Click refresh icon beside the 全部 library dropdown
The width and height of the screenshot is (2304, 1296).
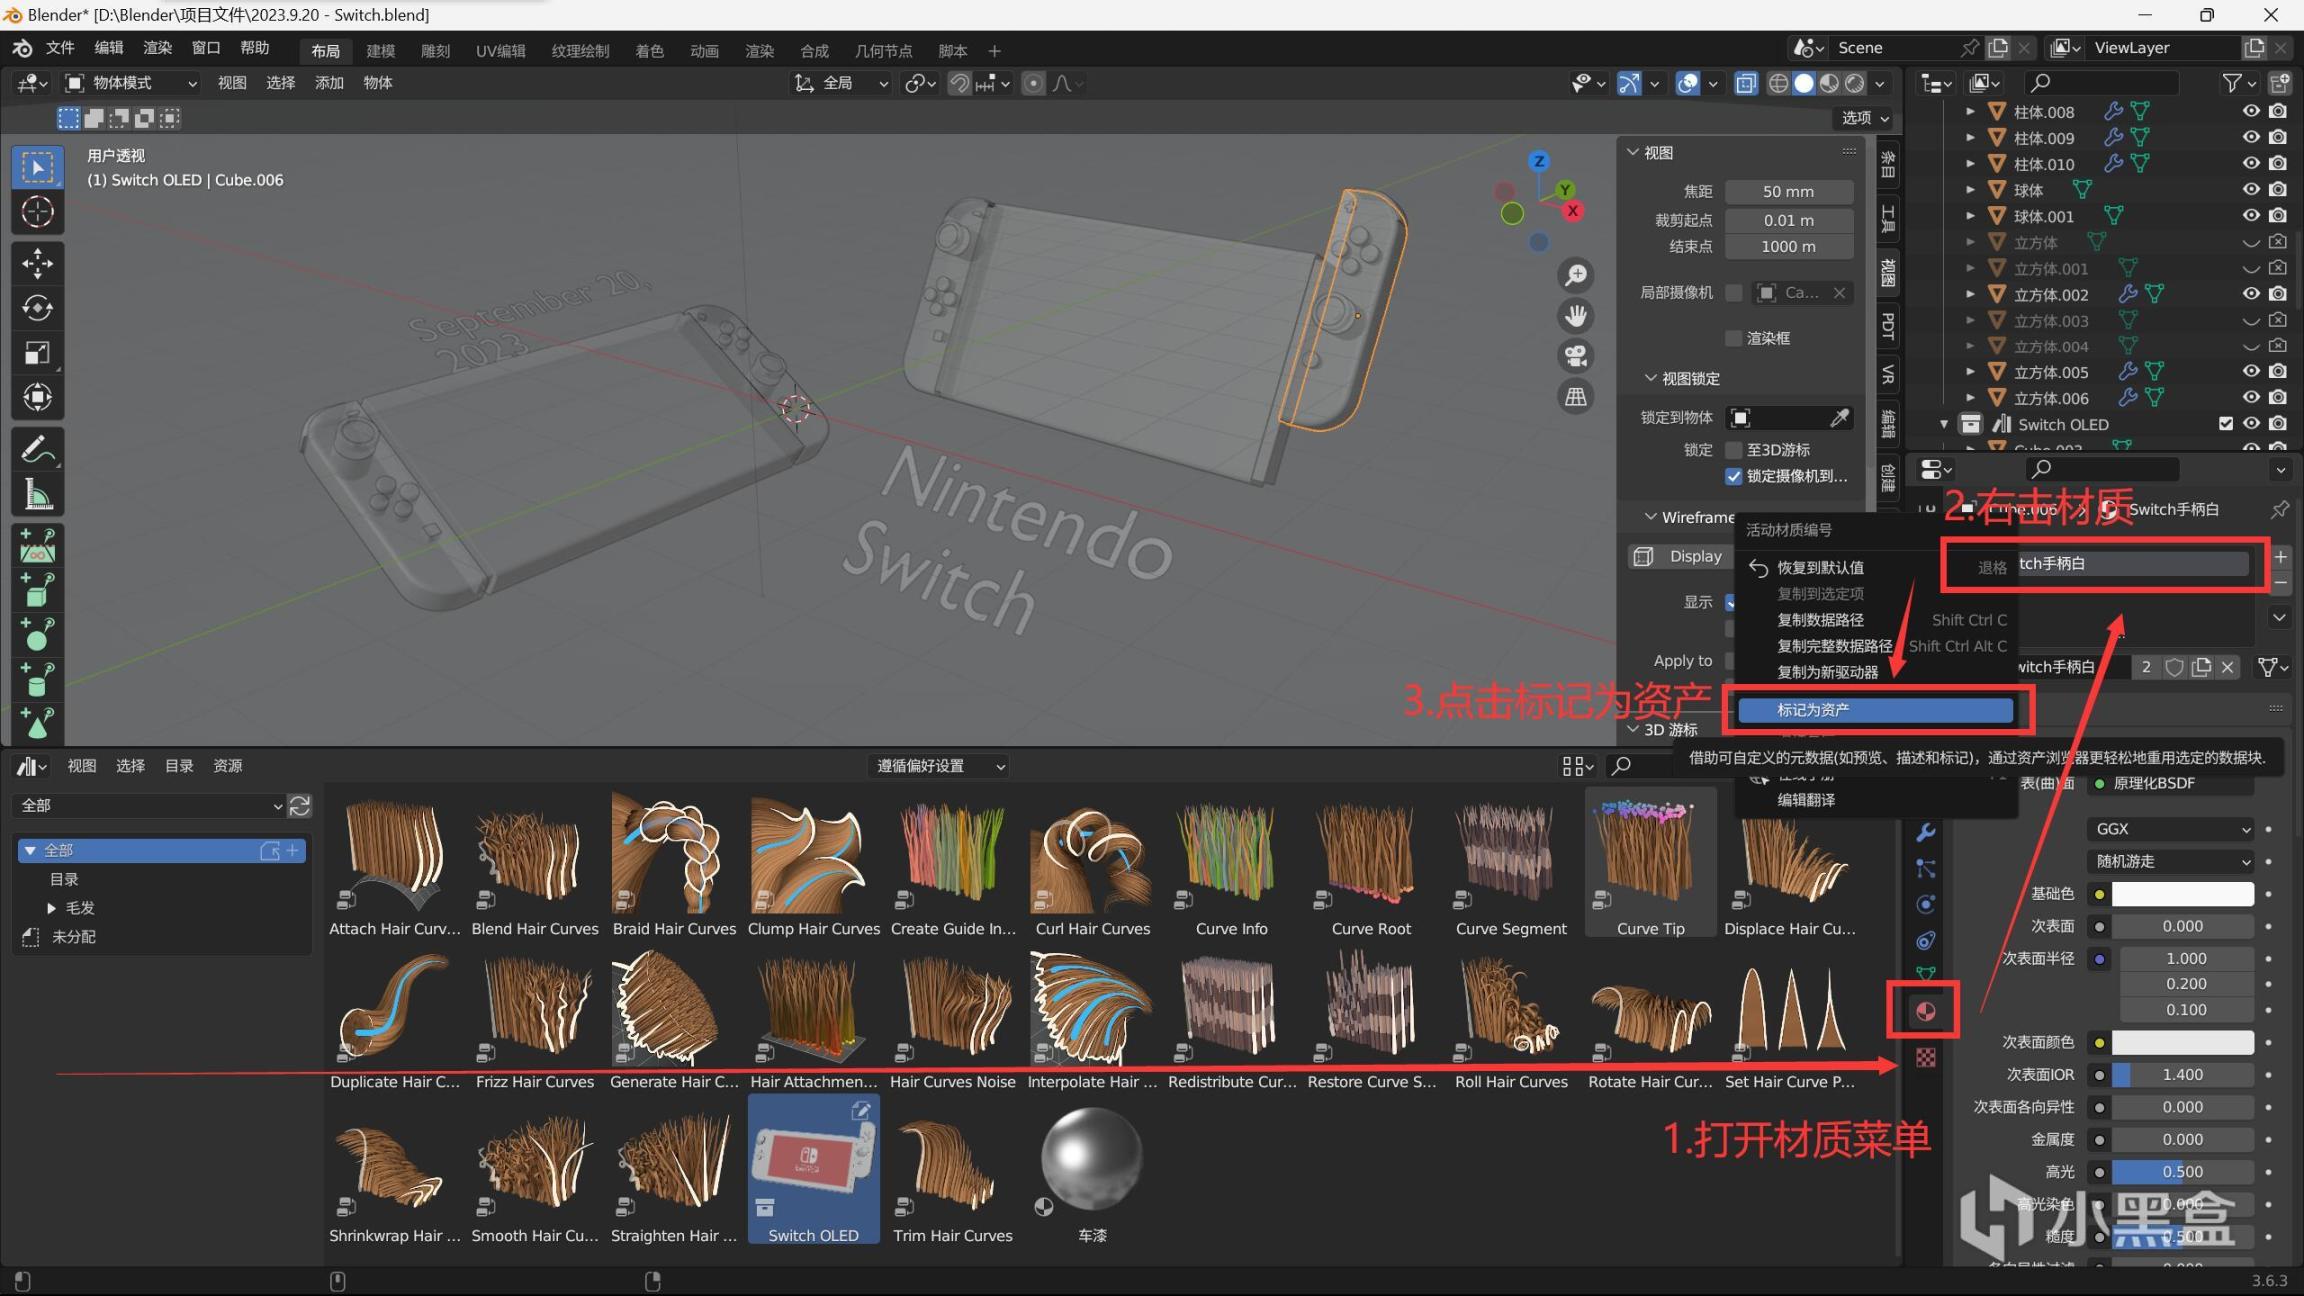tap(299, 806)
